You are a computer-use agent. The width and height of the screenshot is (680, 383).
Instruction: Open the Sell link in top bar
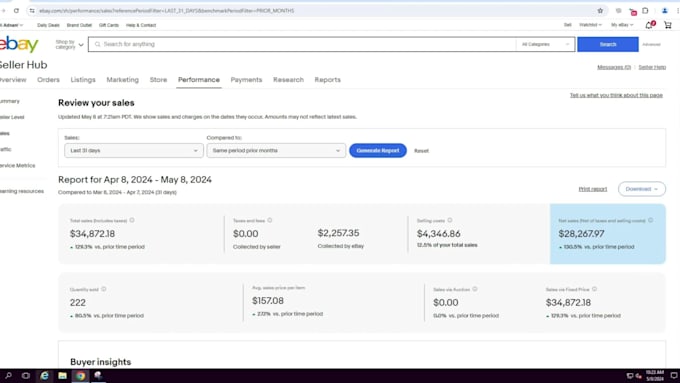click(567, 25)
